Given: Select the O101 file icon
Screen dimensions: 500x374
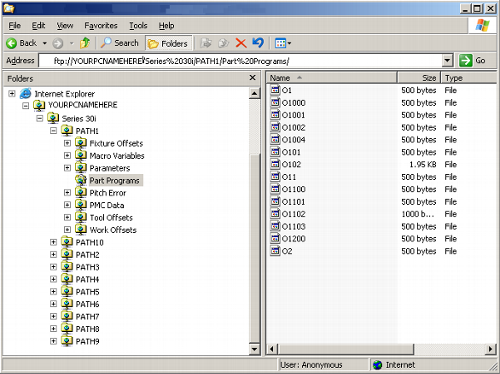Looking at the screenshot, I should coord(275,152).
